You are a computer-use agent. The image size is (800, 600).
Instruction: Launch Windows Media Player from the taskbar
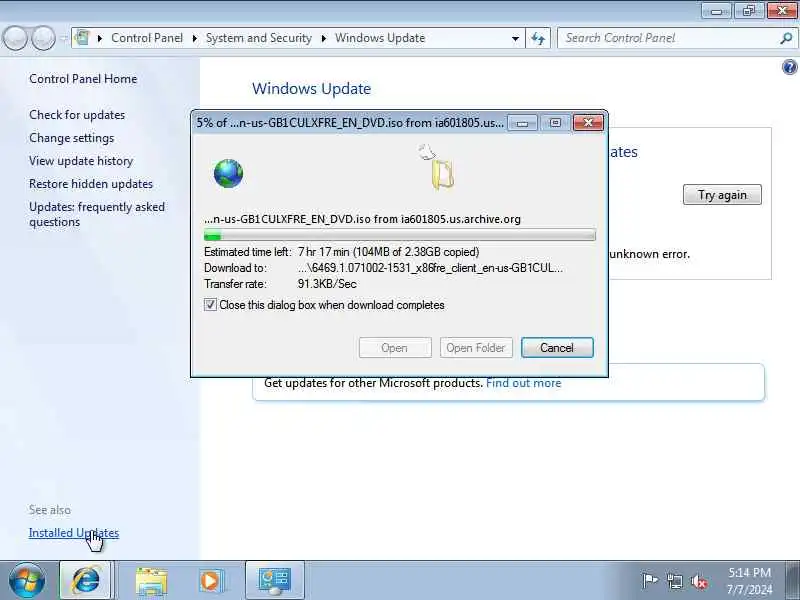click(210, 581)
